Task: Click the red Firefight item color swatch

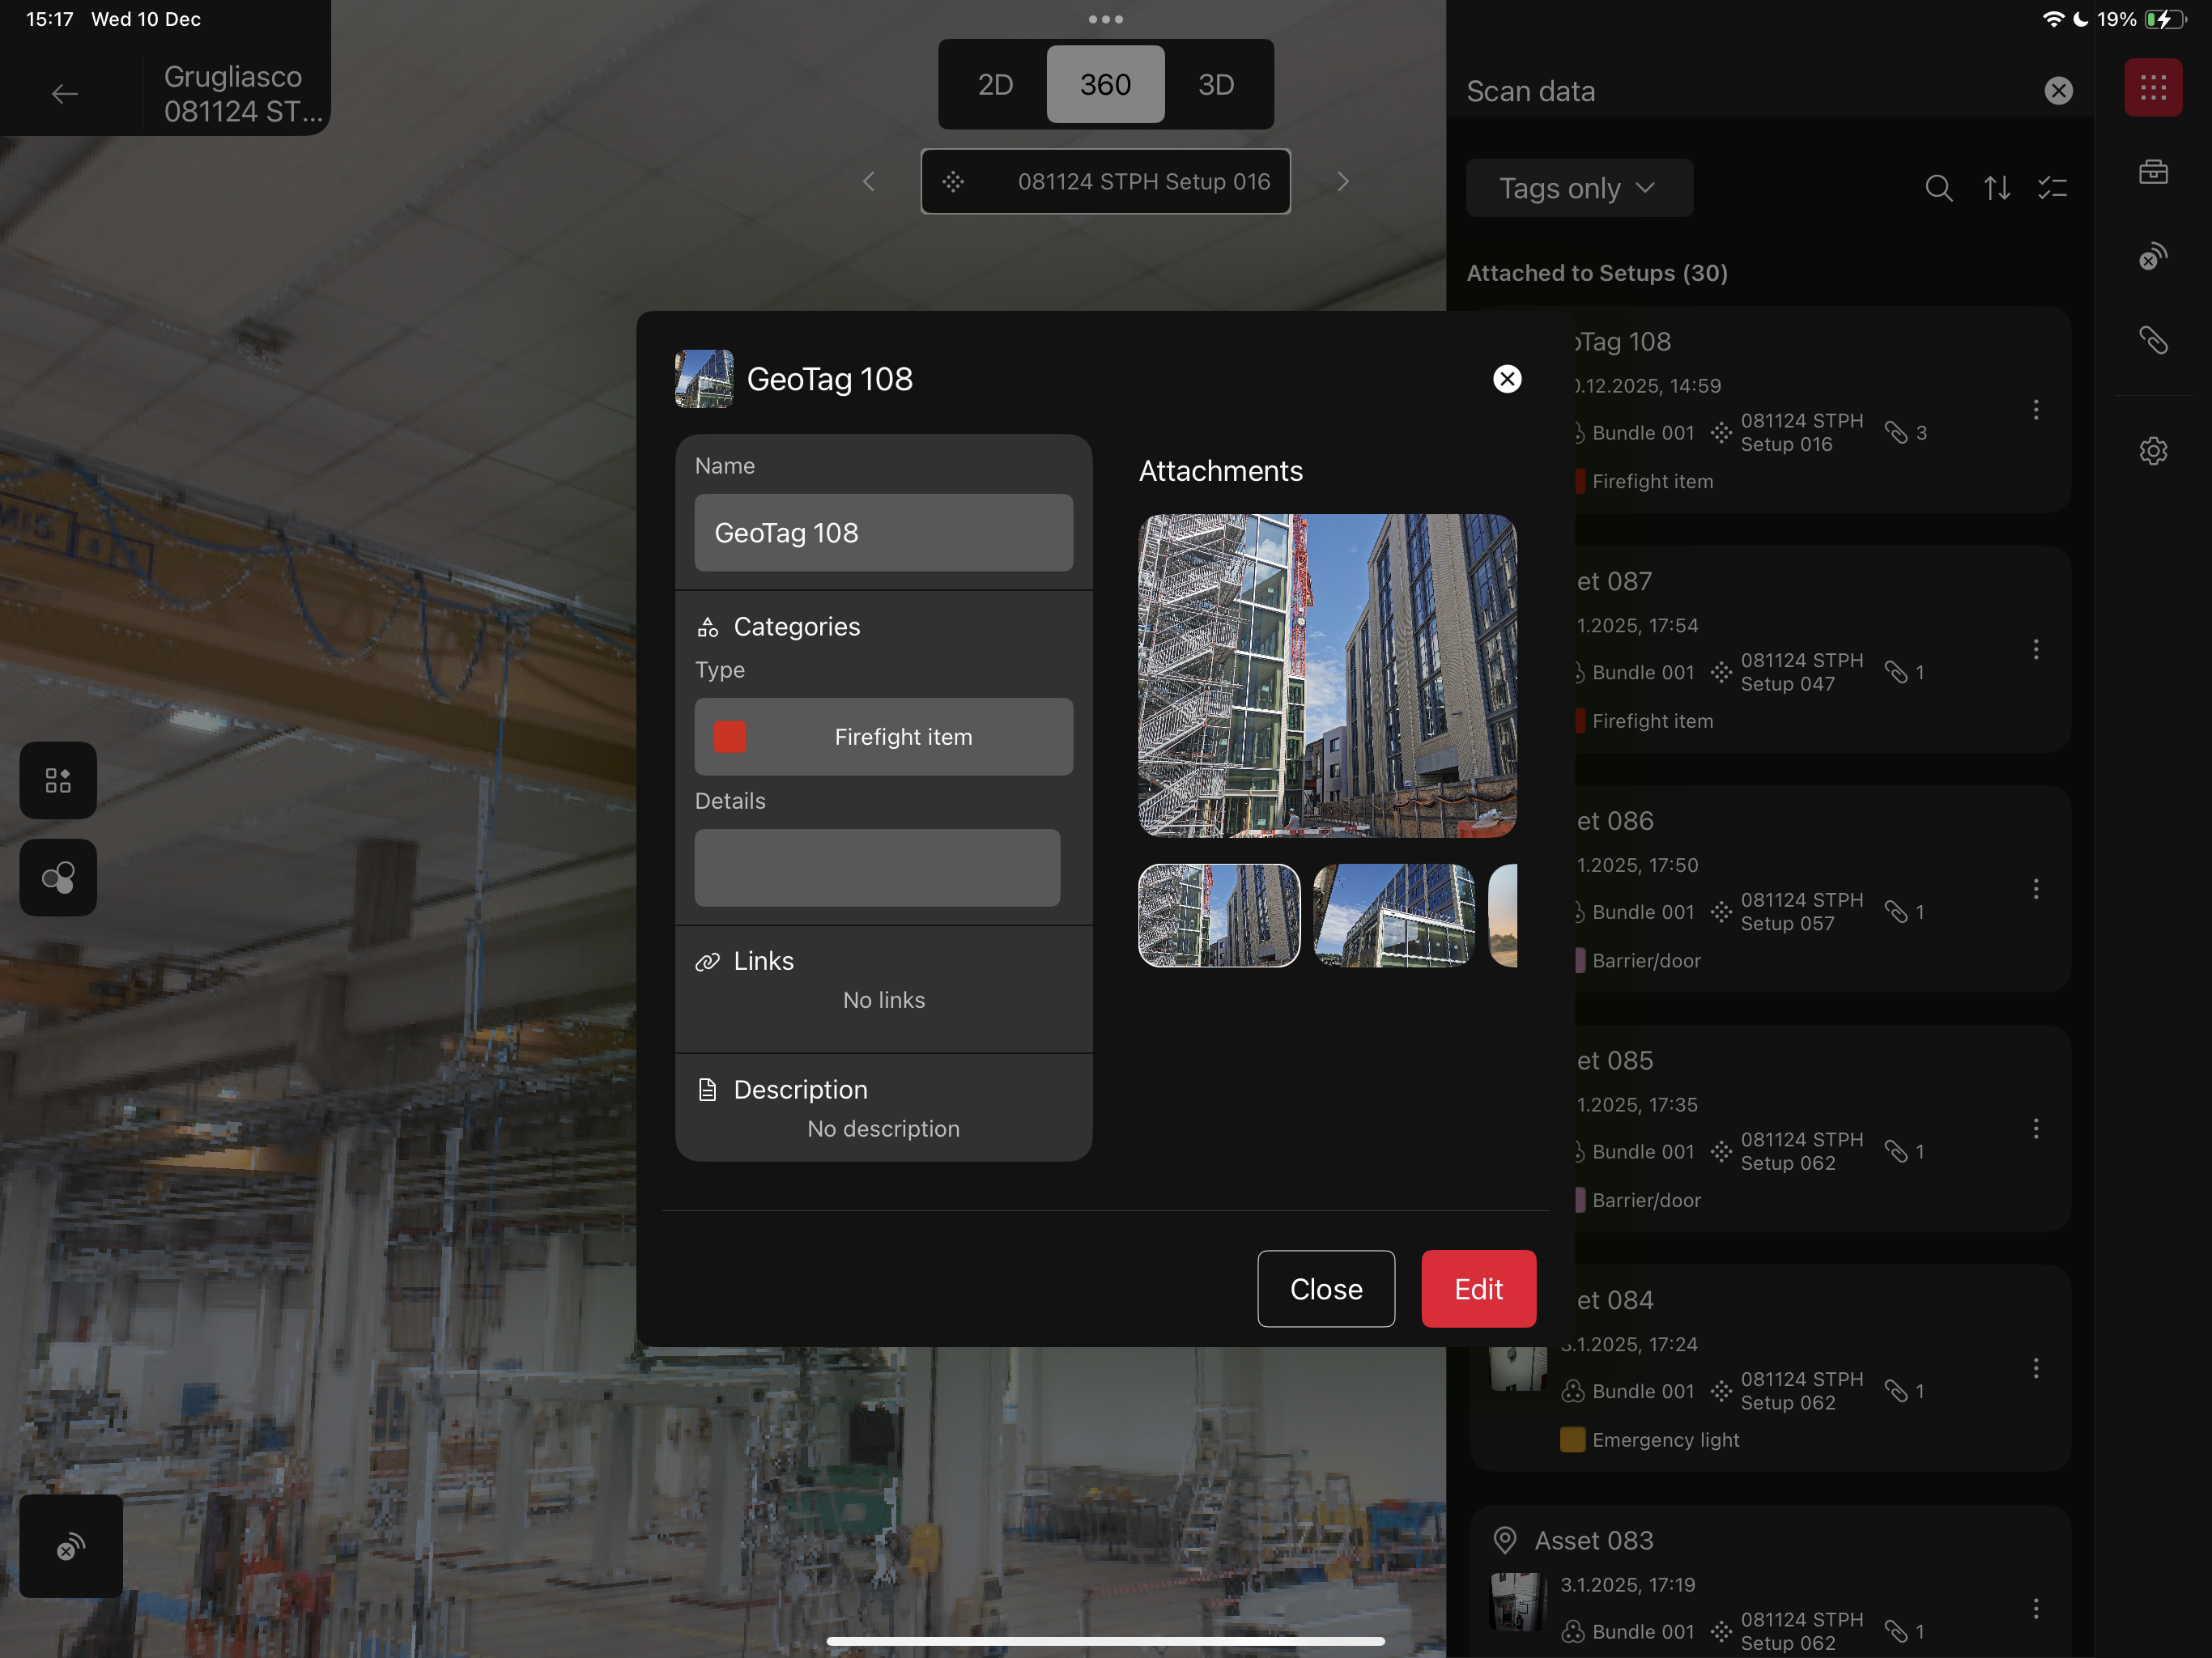Action: [730, 737]
